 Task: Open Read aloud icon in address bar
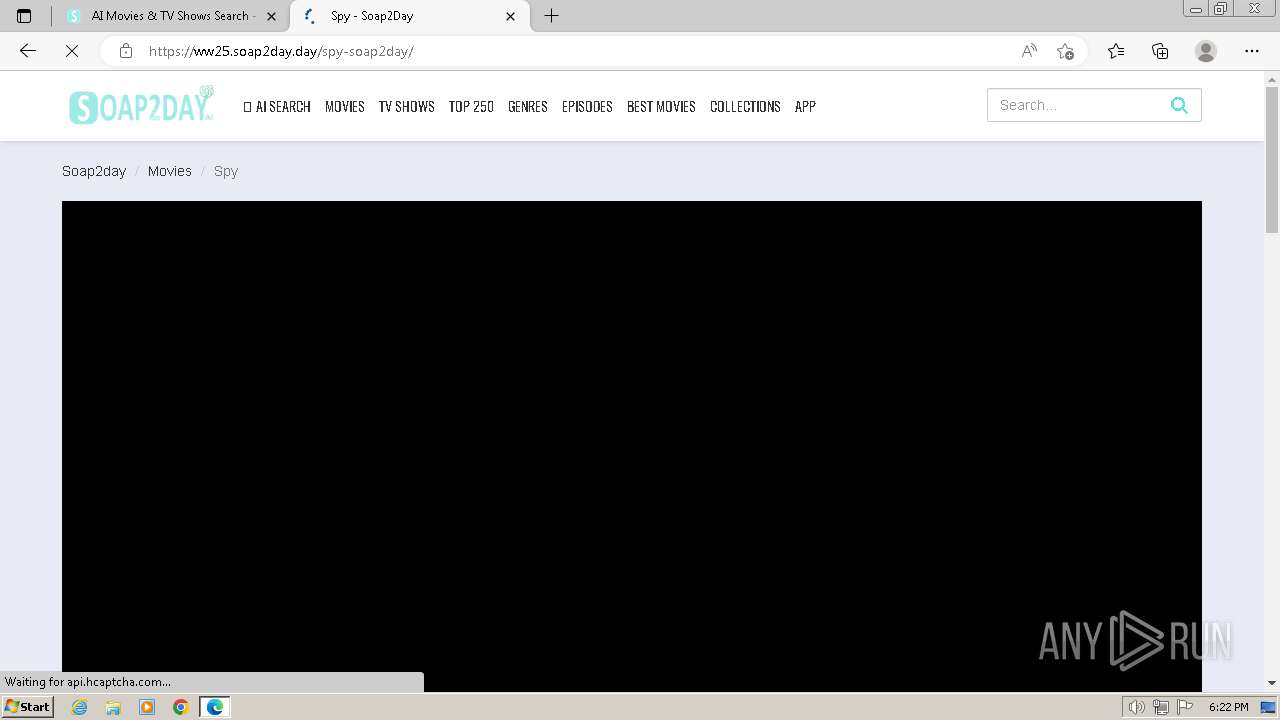1029,51
